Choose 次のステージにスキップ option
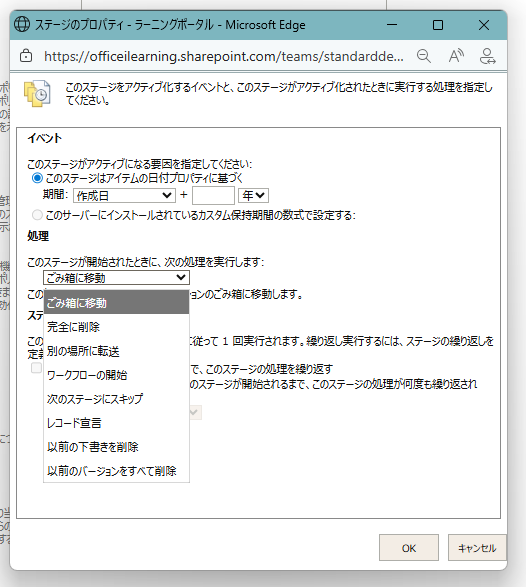 [x=116, y=399]
